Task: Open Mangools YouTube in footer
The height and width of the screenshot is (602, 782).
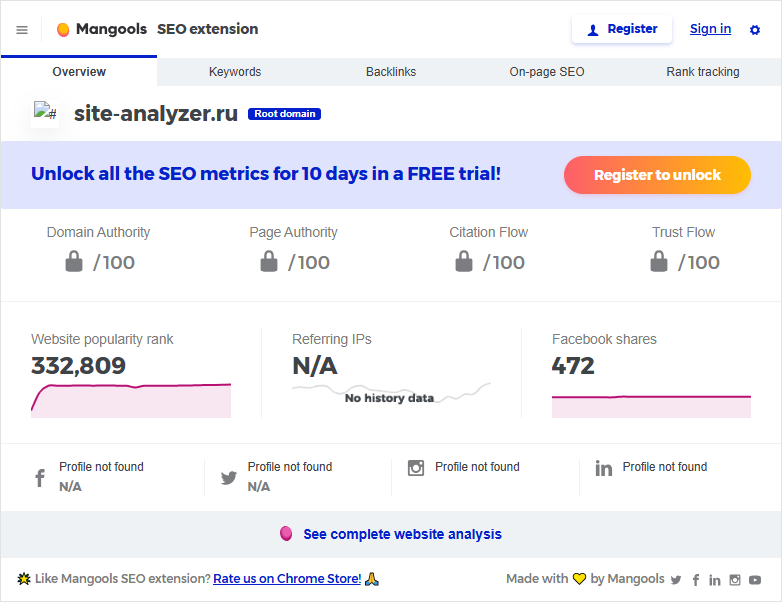Action: click(x=755, y=580)
